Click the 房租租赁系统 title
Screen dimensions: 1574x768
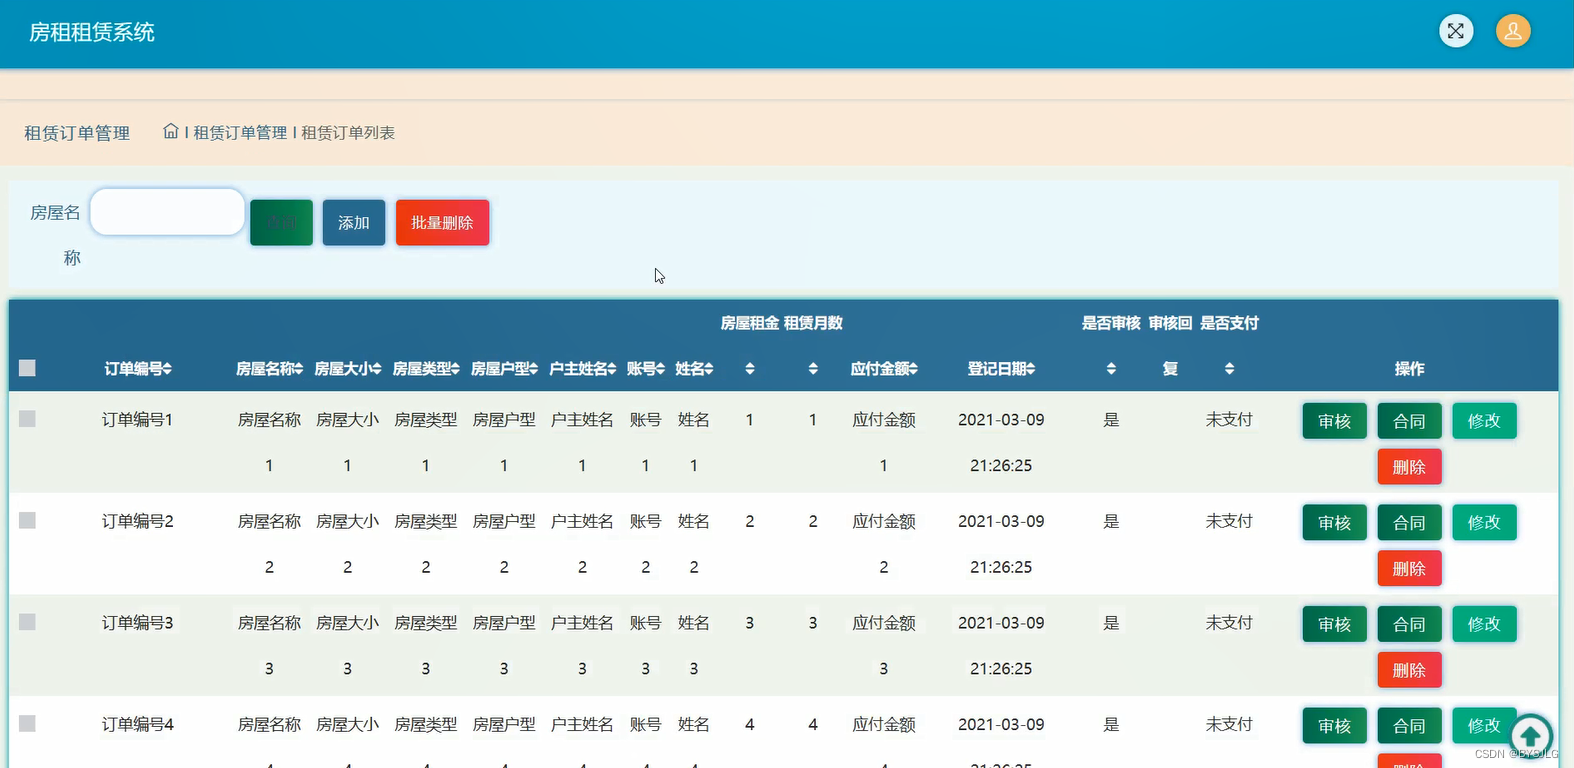click(92, 32)
